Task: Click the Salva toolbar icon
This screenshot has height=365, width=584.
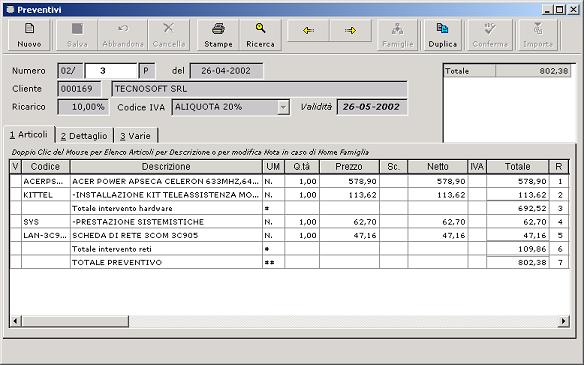Action: coord(77,35)
